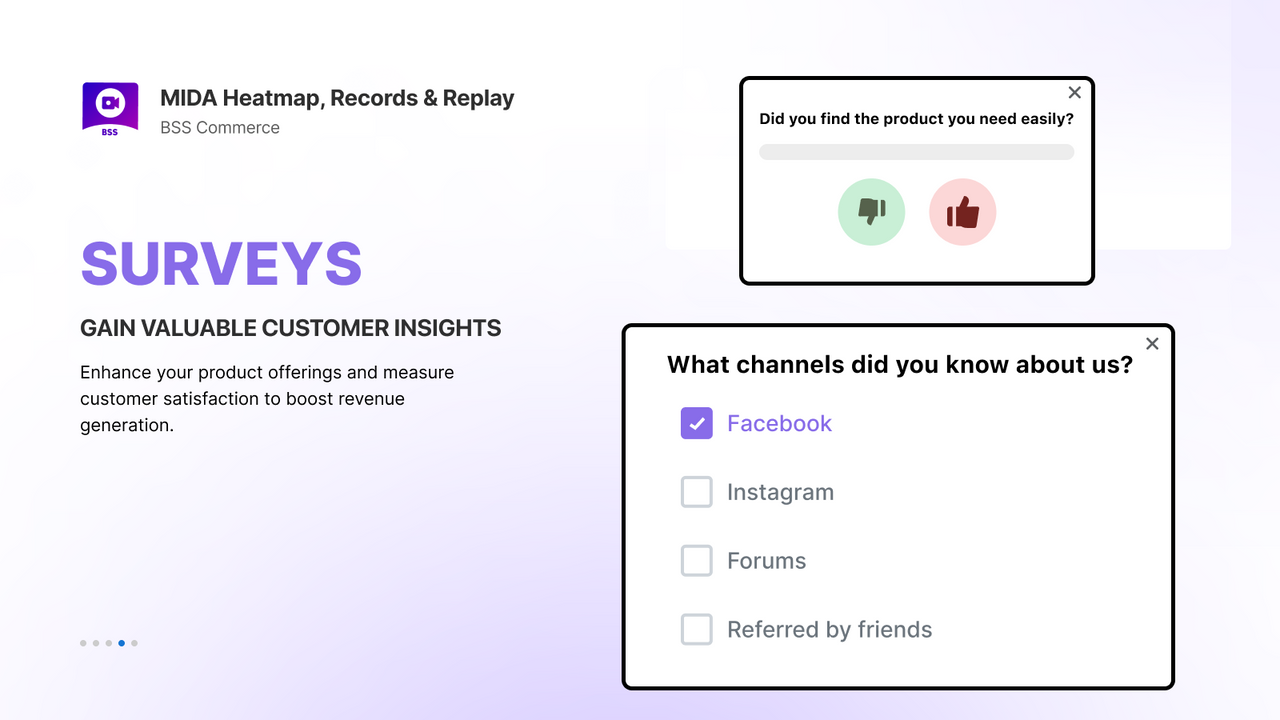Select the active fourth slide dot
Screen dimensions: 1280x720
tap(122, 643)
